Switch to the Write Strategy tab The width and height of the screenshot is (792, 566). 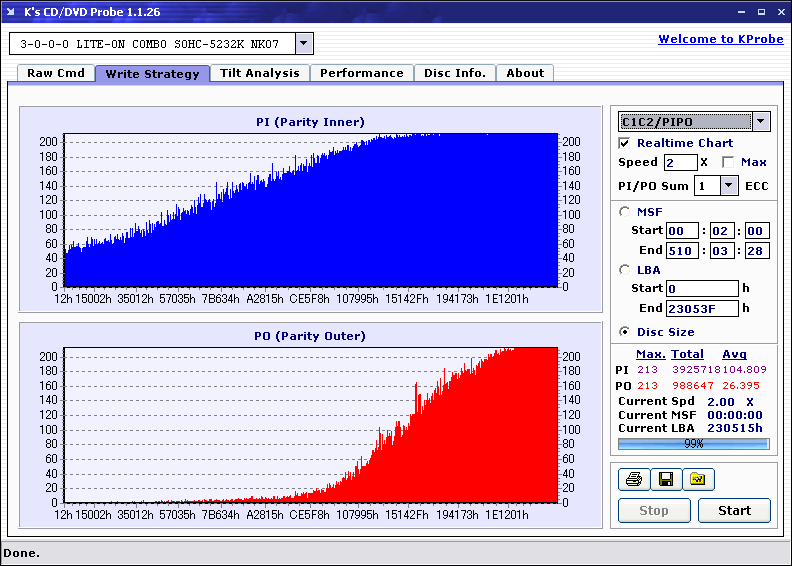click(x=152, y=74)
